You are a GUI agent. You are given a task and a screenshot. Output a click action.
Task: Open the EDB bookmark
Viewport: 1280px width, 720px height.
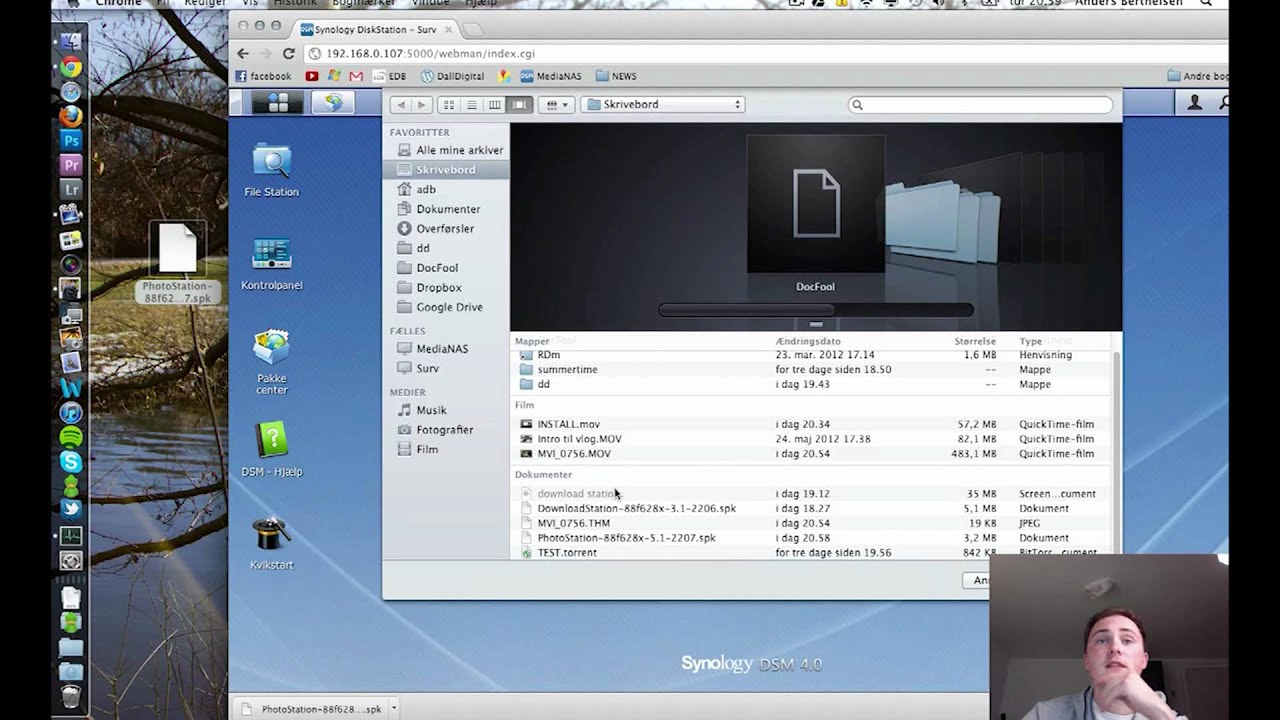click(390, 76)
